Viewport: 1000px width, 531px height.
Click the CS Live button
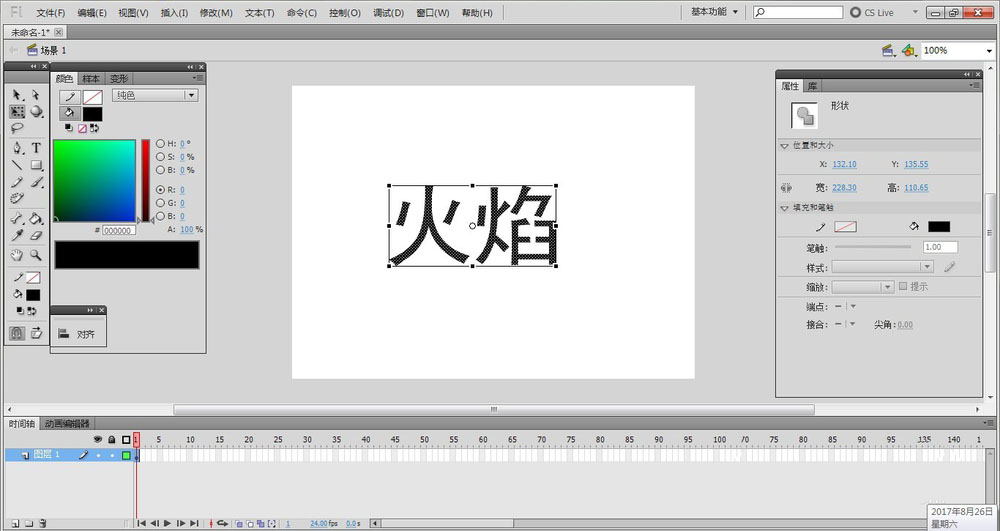(872, 13)
